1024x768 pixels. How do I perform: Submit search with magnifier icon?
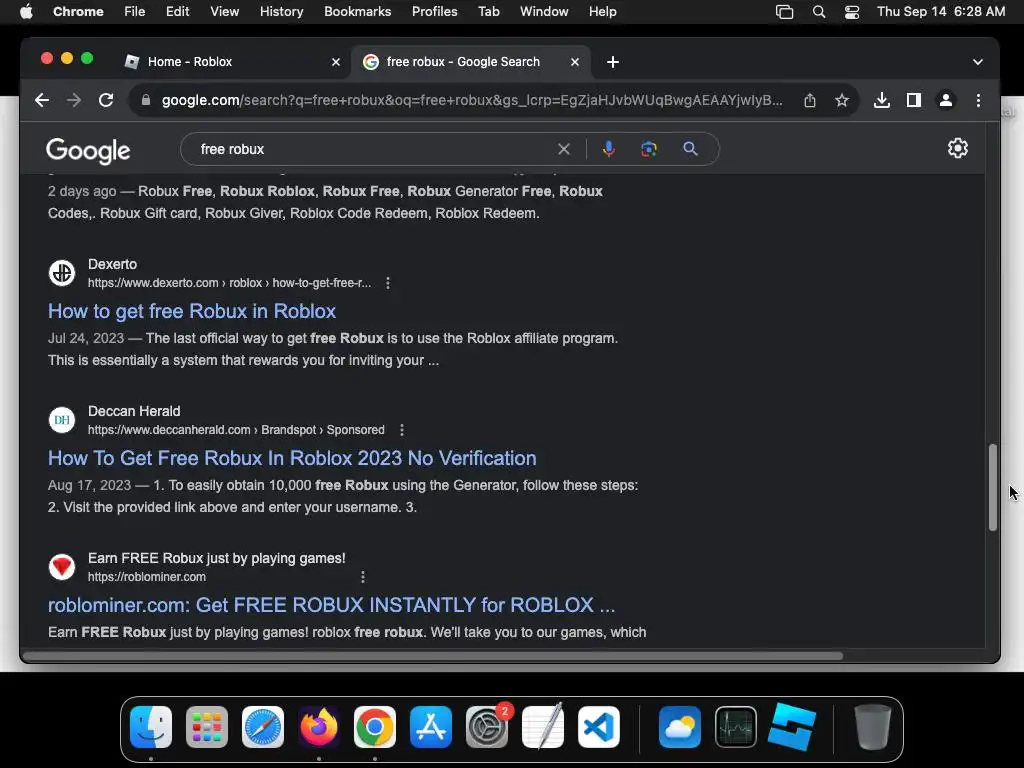point(690,149)
